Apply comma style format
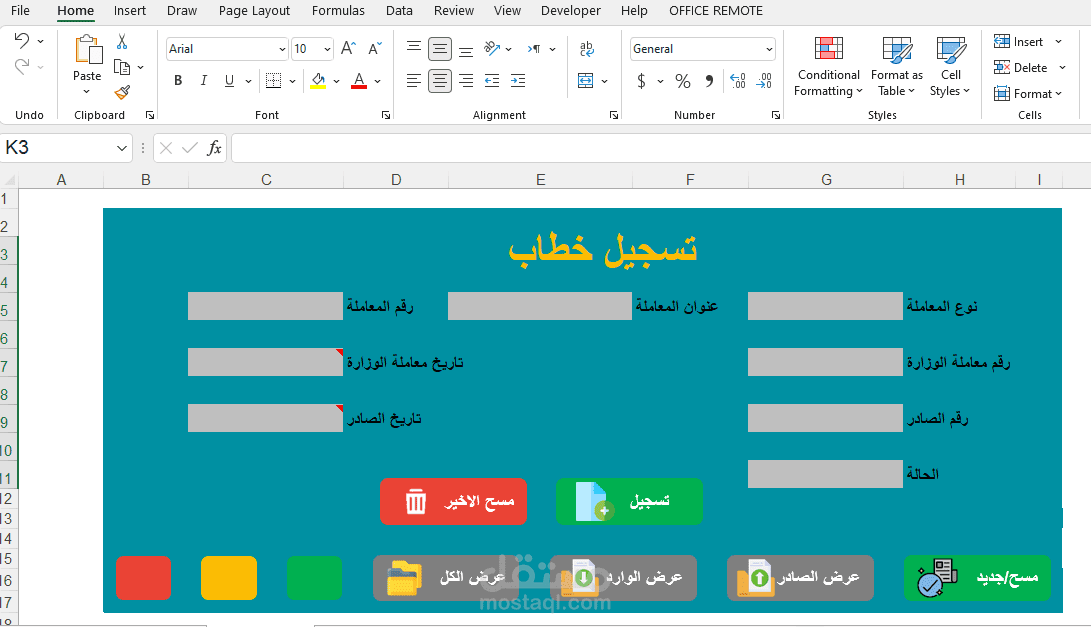The width and height of the screenshot is (1091, 627). tap(709, 81)
